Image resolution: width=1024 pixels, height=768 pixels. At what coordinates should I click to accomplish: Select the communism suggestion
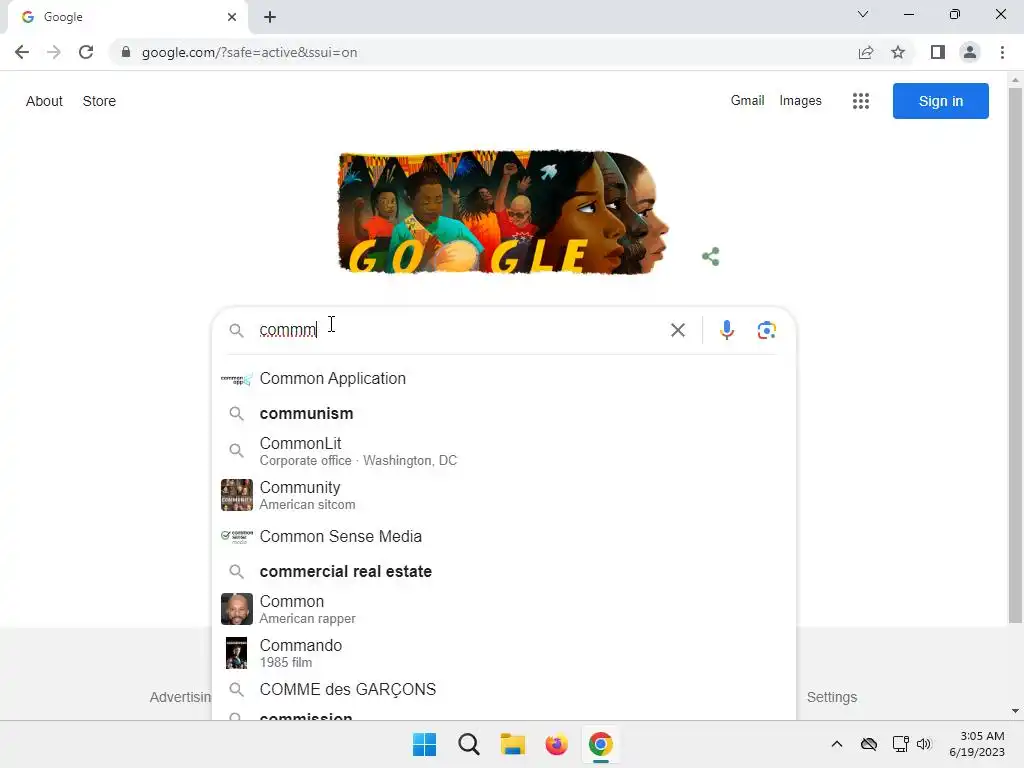pos(504,413)
